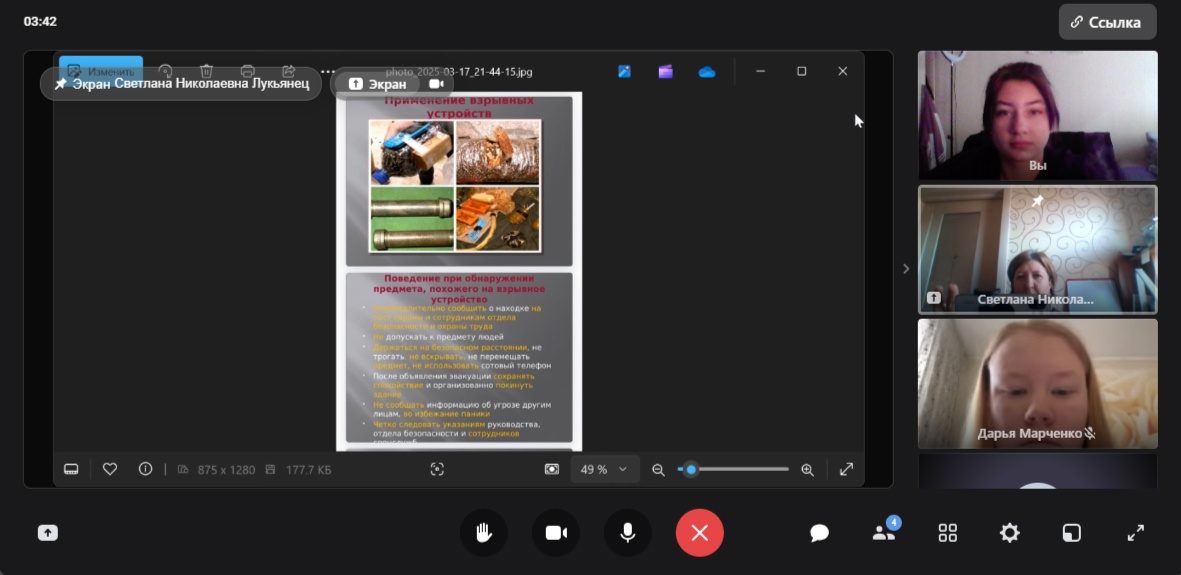This screenshot has height=575, width=1181.
Task: Click Дарья Марченко's muted microphone indicator
Action: point(1089,434)
